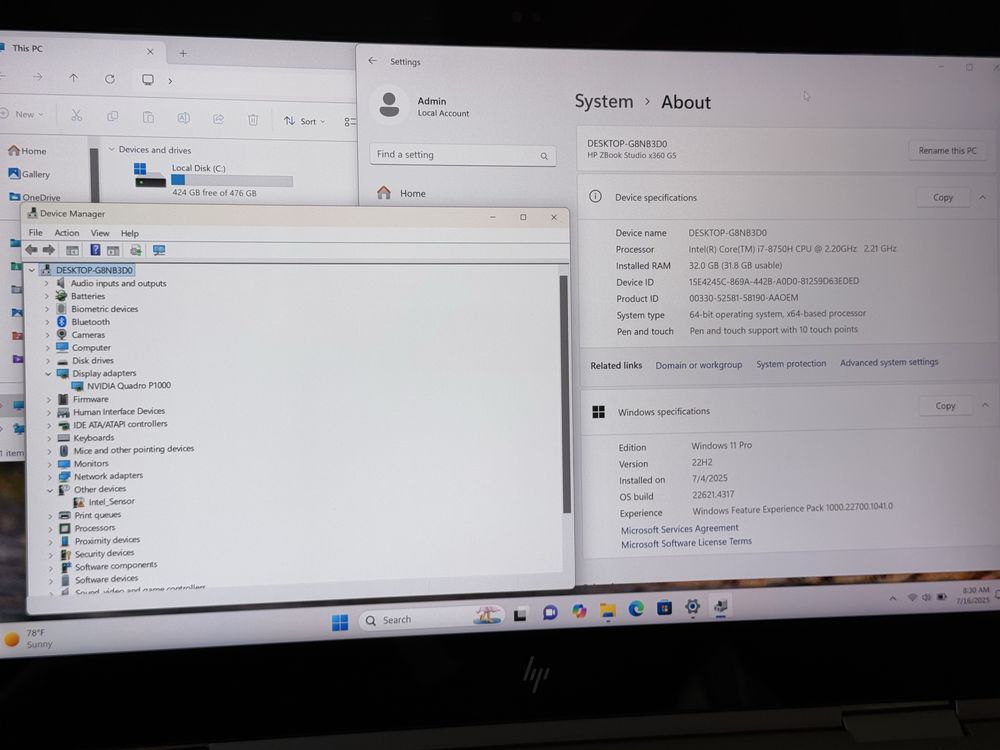Open the Domain or workgroup link

point(698,365)
